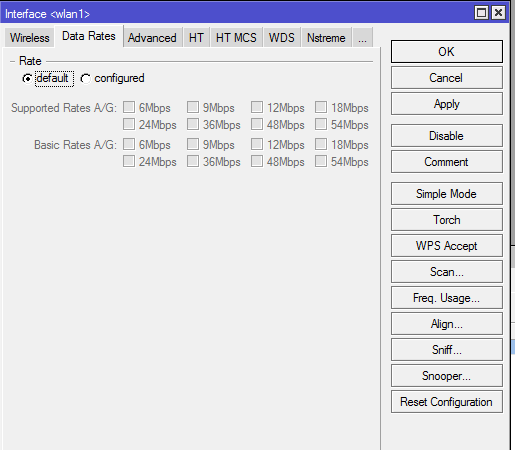
Task: Check Basic Rates A/G 54Mbps checkbox
Action: (x=321, y=161)
